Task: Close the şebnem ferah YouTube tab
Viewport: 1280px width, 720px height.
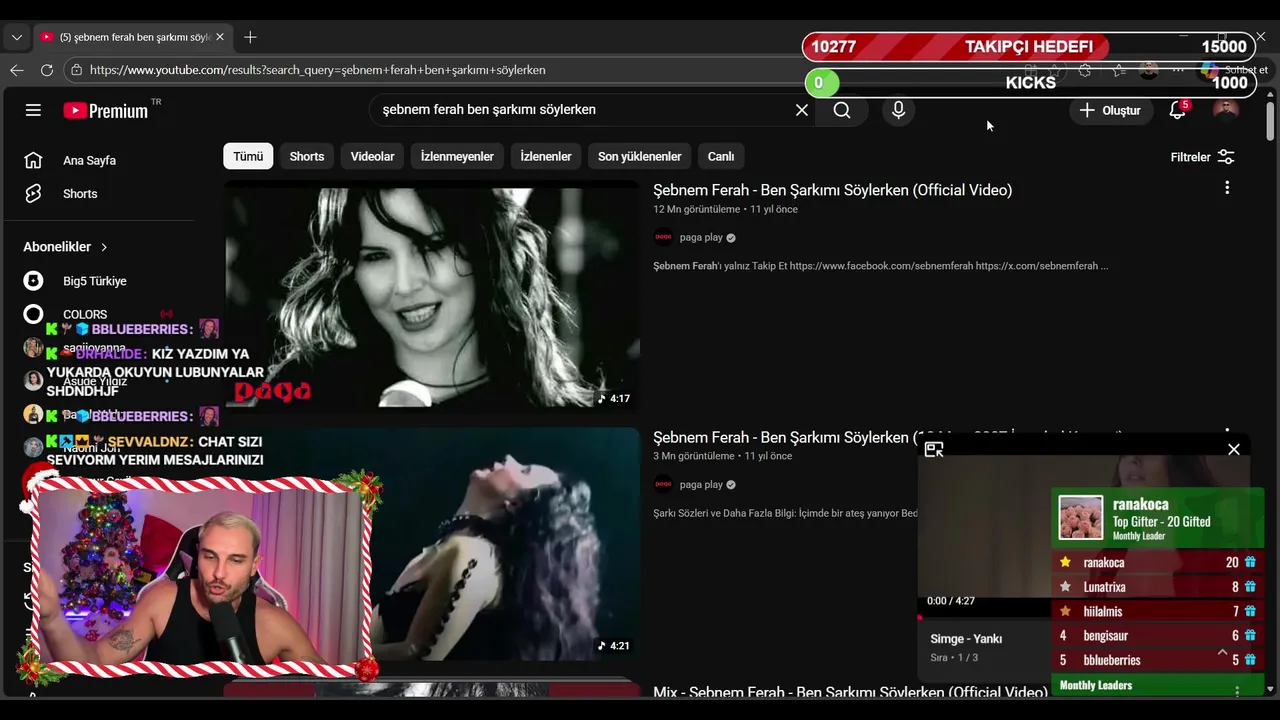Action: click(x=220, y=37)
